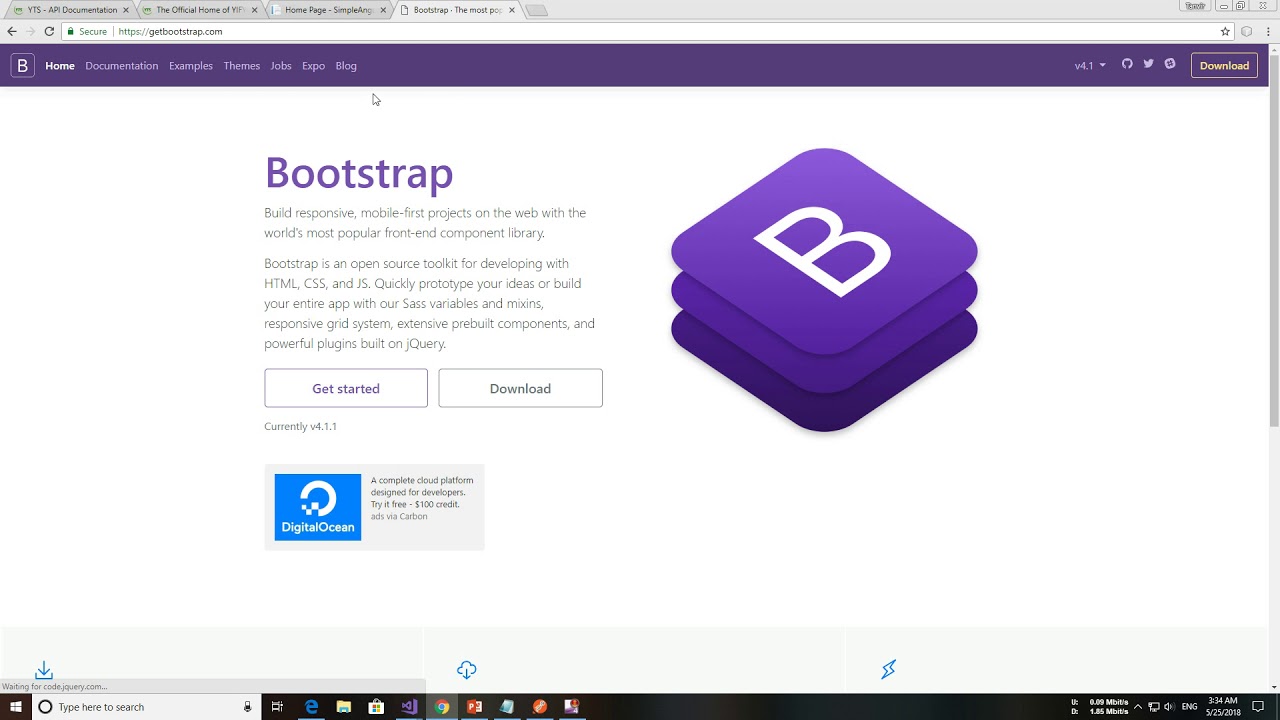Viewport: 1280px width, 720px height.
Task: Open Chrome menu three-dot icon
Action: pyautogui.click(x=1267, y=31)
